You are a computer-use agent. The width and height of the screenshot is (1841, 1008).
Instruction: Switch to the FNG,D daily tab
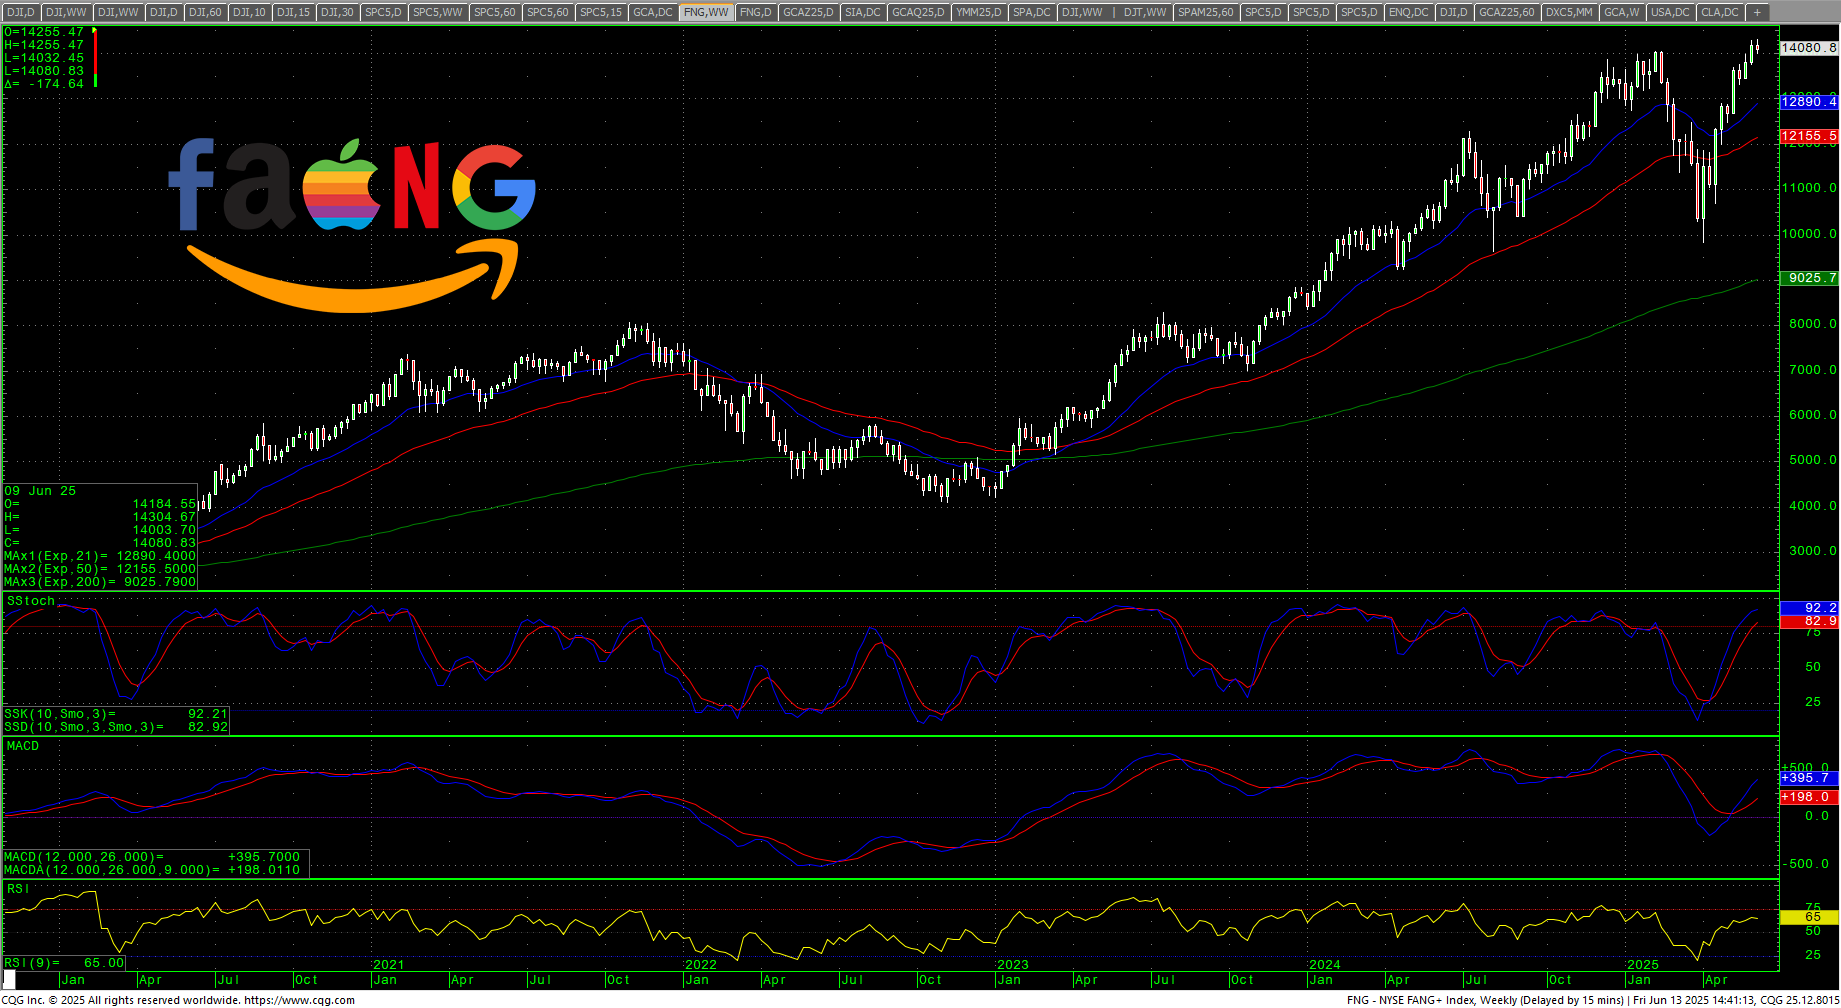756,12
